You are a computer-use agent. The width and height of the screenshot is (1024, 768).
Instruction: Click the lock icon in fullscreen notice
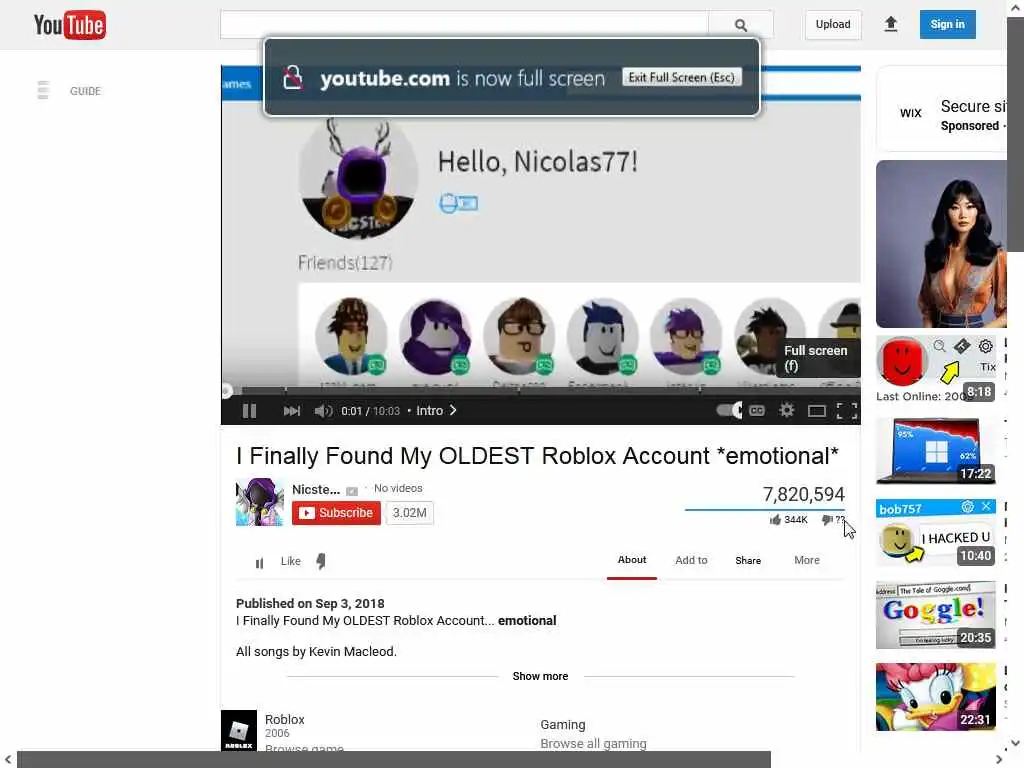pos(293,77)
